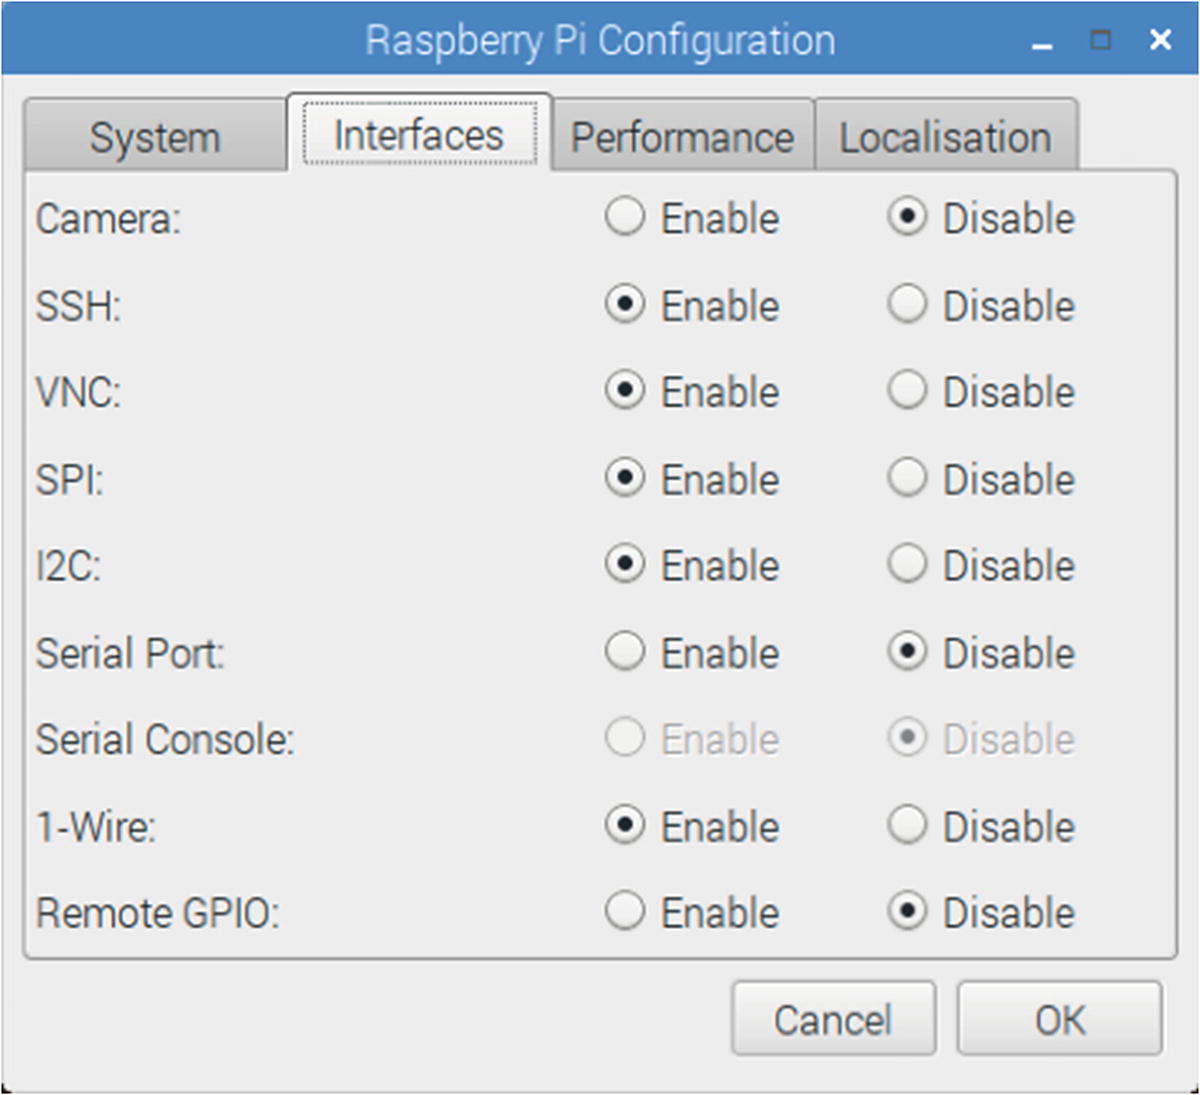The height and width of the screenshot is (1095, 1200).
Task: Select the Enable radio for SSH
Action: [625, 304]
